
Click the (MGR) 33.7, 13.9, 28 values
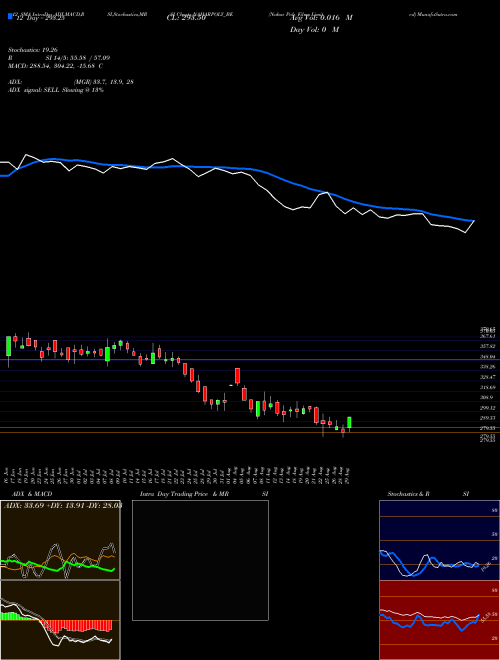tap(104, 82)
